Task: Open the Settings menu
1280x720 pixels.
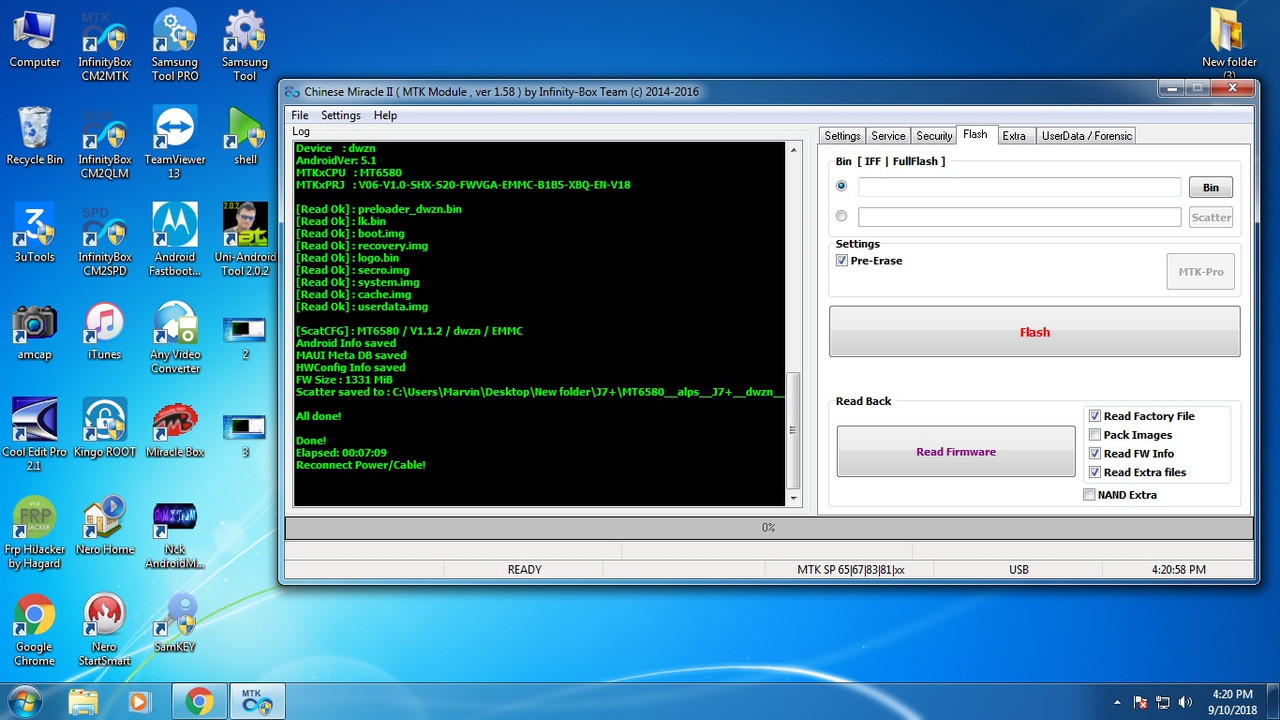Action: click(x=341, y=115)
